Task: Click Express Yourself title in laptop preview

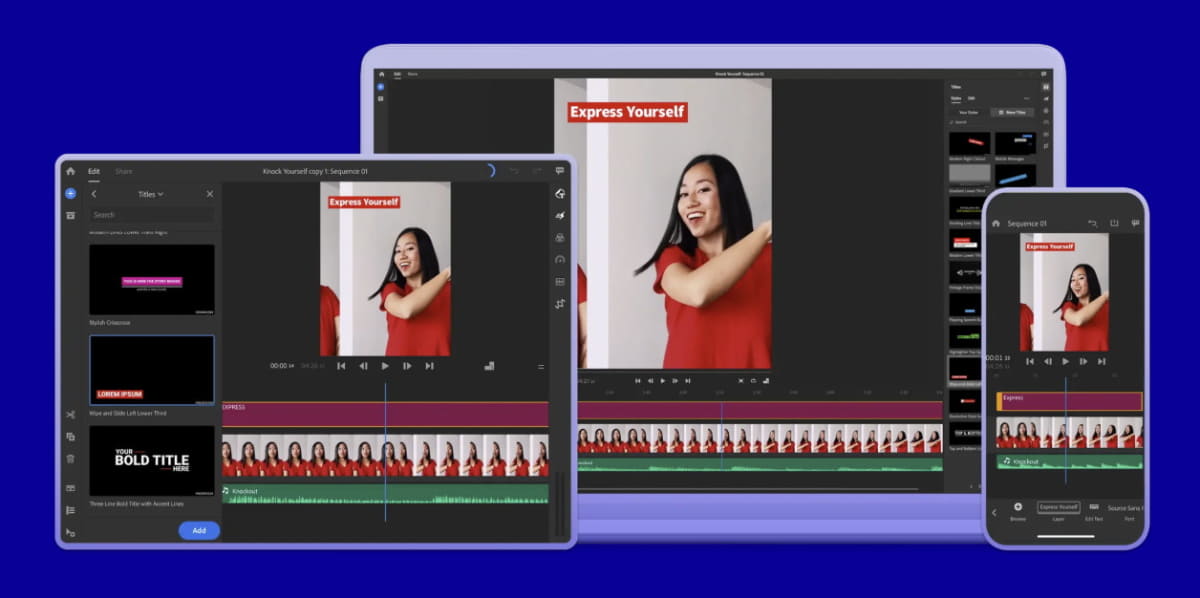Action: (x=627, y=112)
